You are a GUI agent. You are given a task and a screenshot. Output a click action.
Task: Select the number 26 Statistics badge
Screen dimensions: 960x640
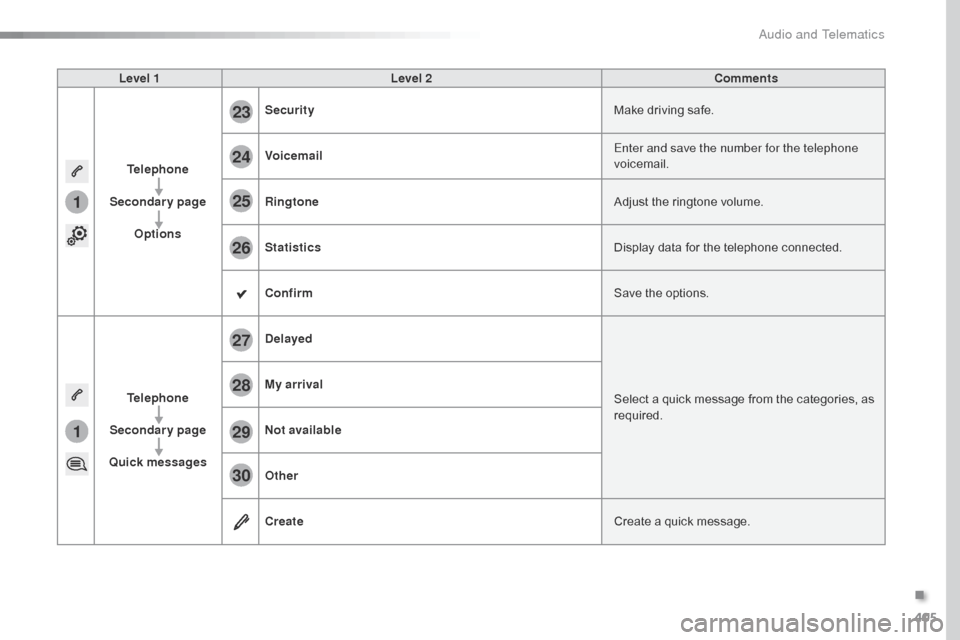click(x=241, y=248)
